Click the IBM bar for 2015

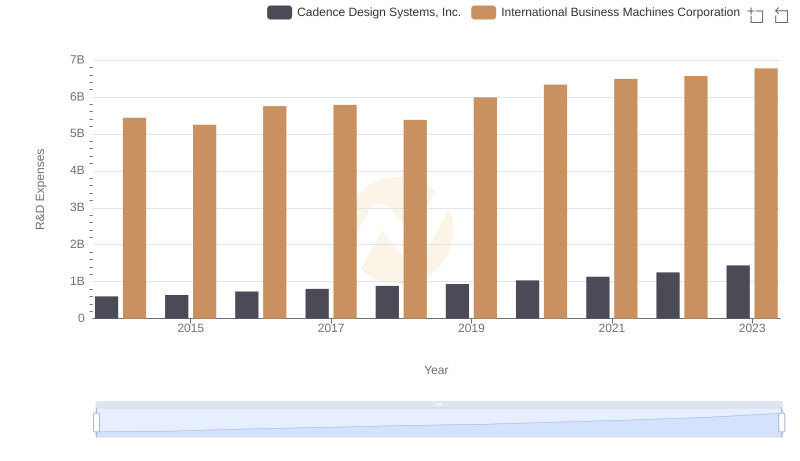(205, 221)
